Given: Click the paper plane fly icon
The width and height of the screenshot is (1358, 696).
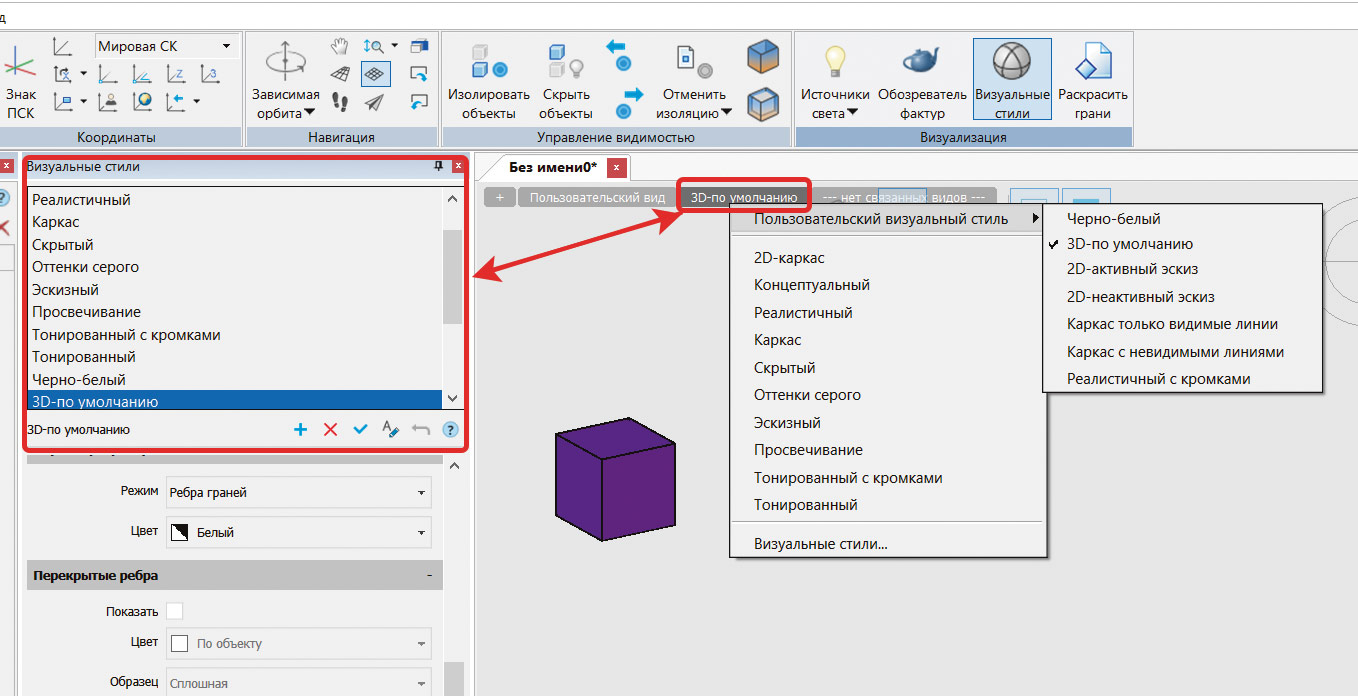Looking at the screenshot, I should click(x=374, y=102).
